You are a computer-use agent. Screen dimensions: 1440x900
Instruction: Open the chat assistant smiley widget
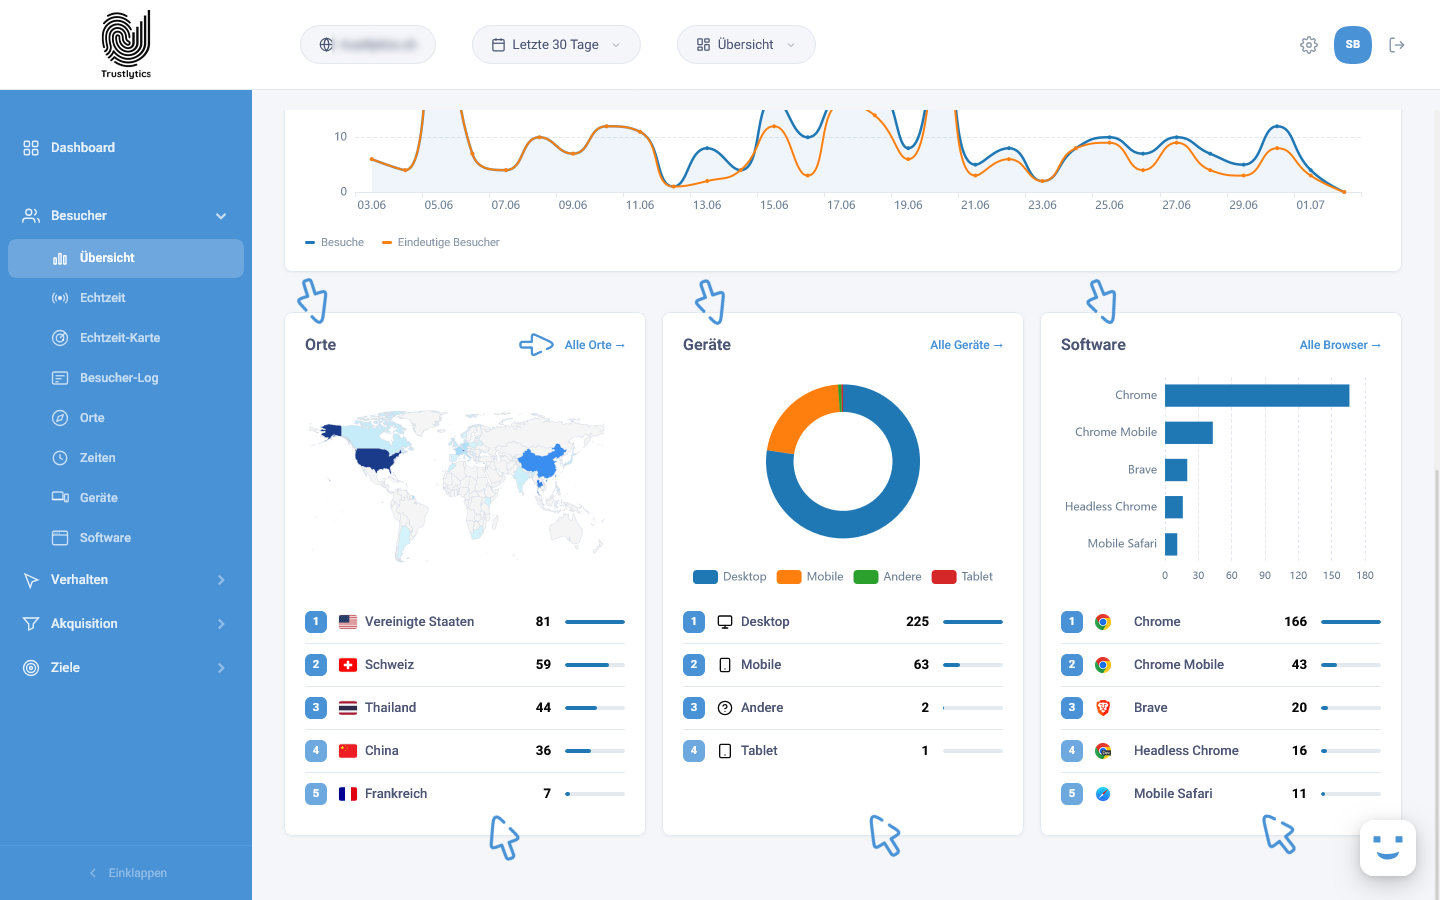click(x=1387, y=848)
